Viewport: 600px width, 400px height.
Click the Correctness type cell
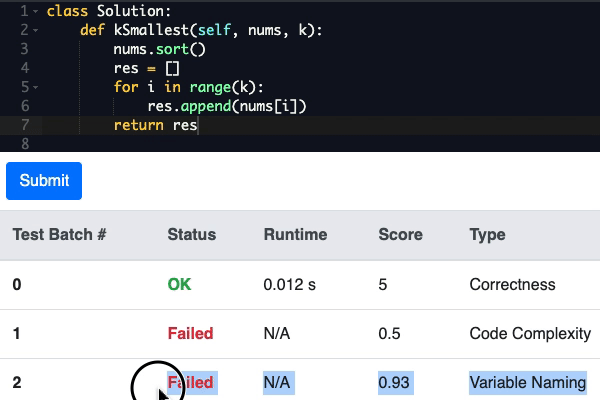click(x=512, y=284)
